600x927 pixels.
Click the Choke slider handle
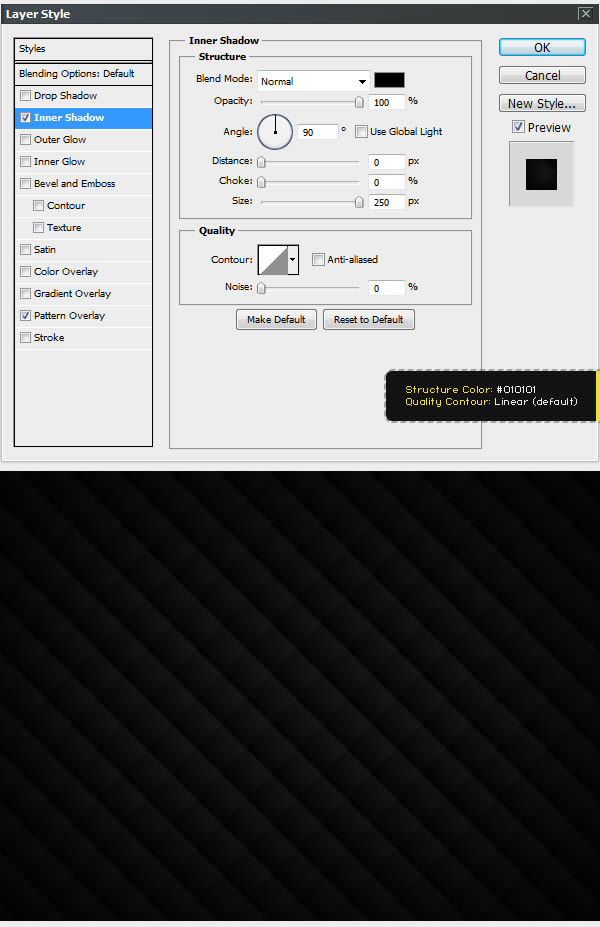tap(261, 182)
